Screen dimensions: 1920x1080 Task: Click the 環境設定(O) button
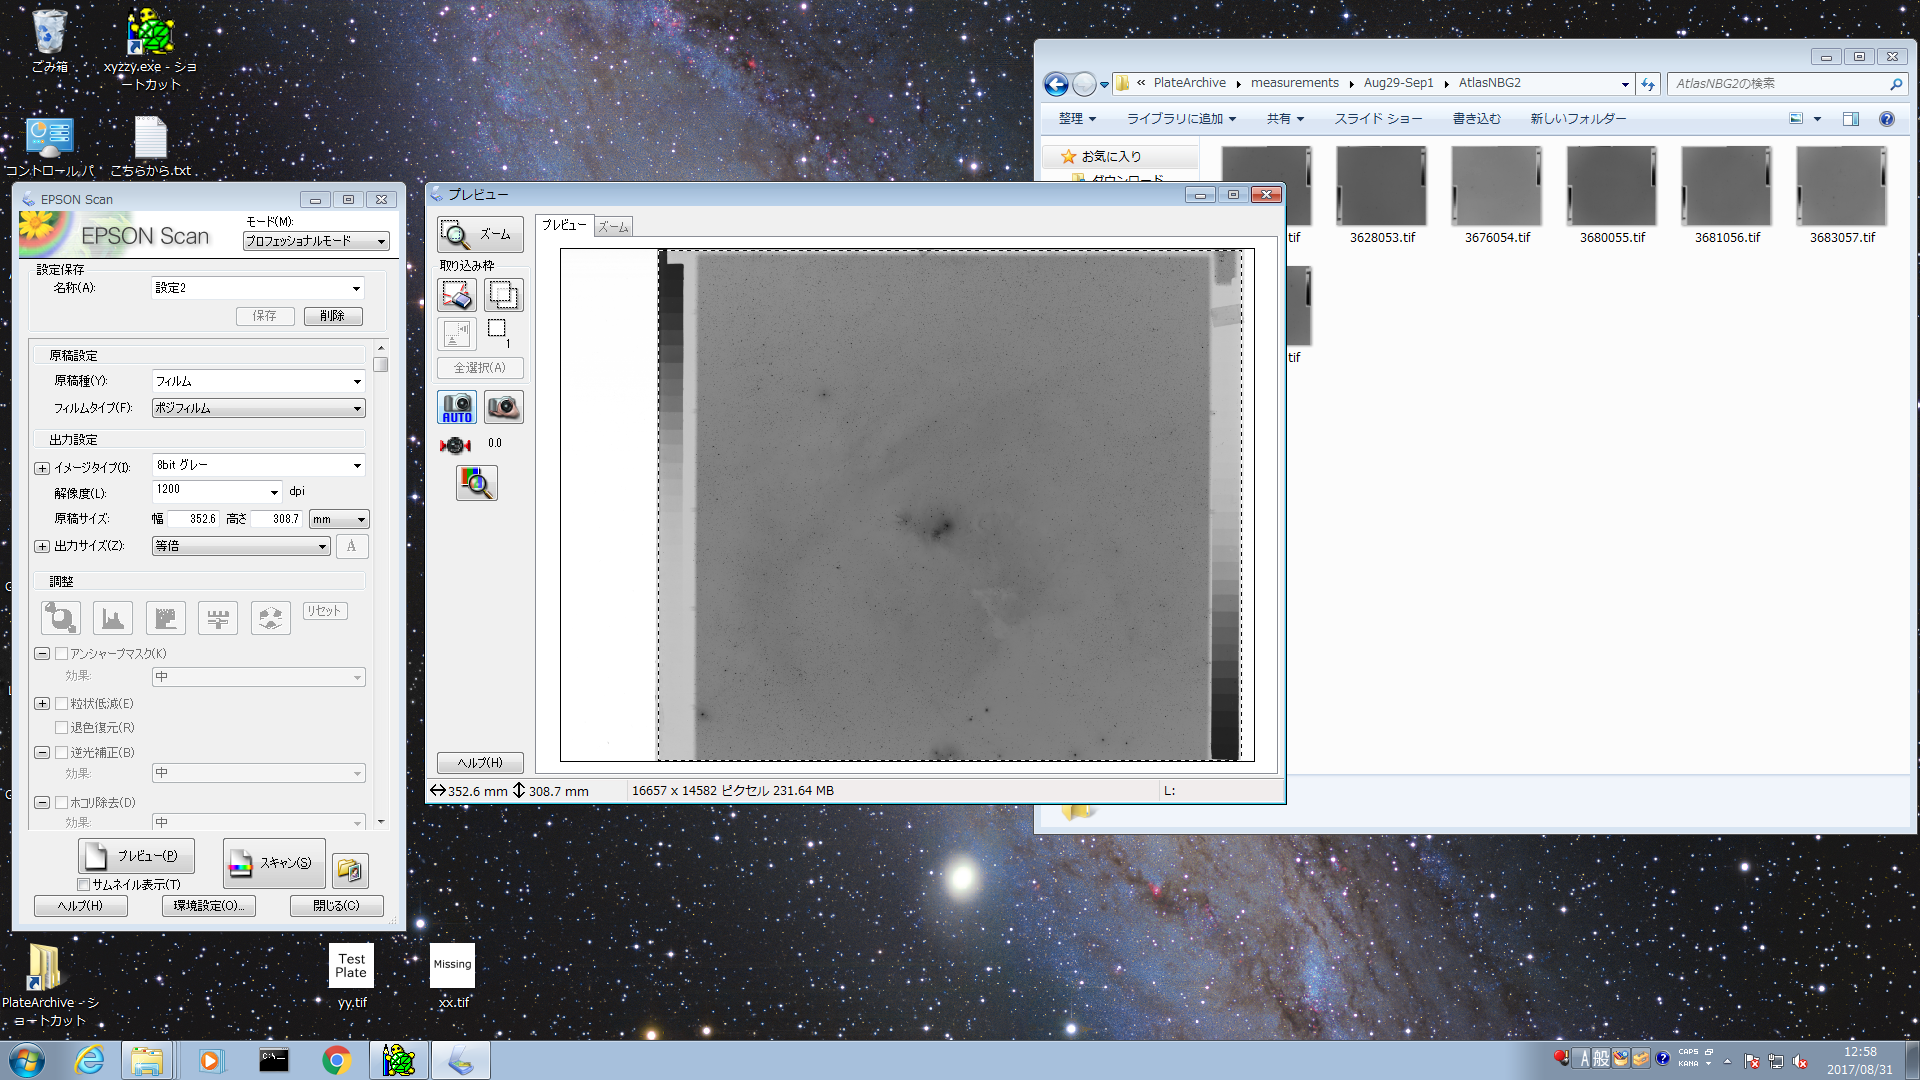(208, 906)
